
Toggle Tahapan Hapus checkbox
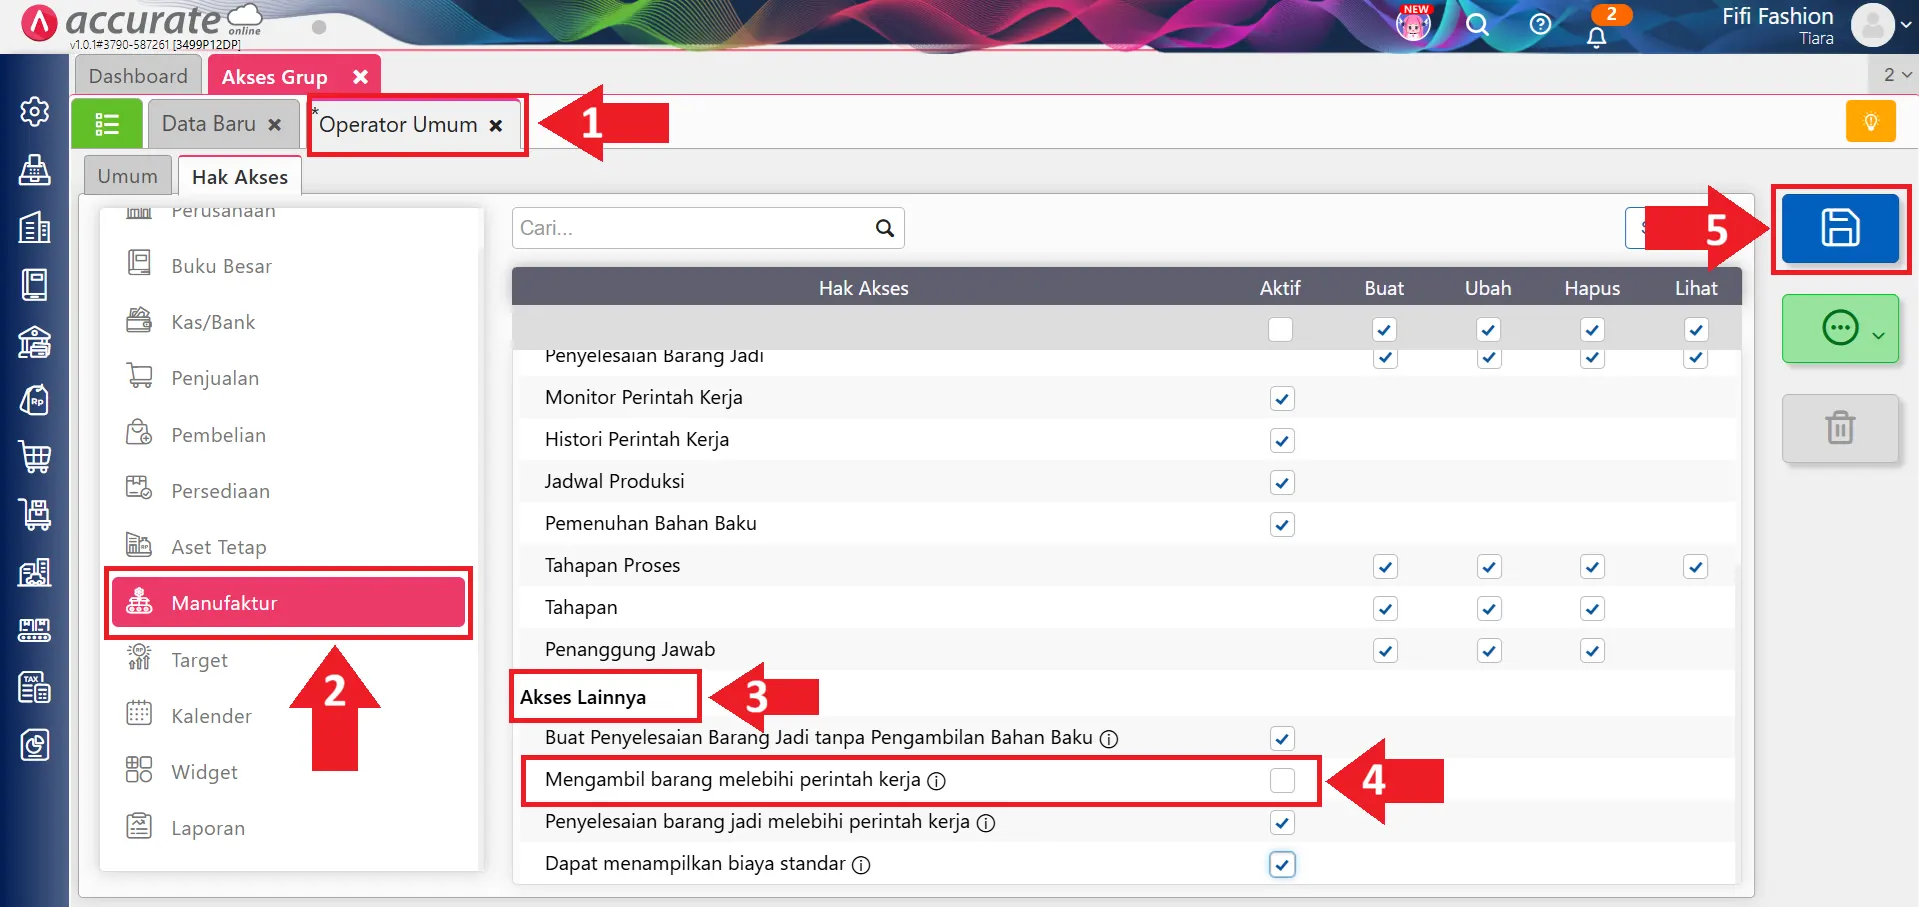click(x=1592, y=608)
